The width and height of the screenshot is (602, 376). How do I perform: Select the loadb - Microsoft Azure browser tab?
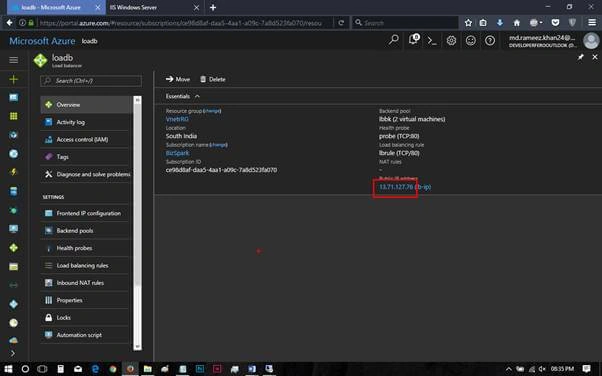click(56, 8)
